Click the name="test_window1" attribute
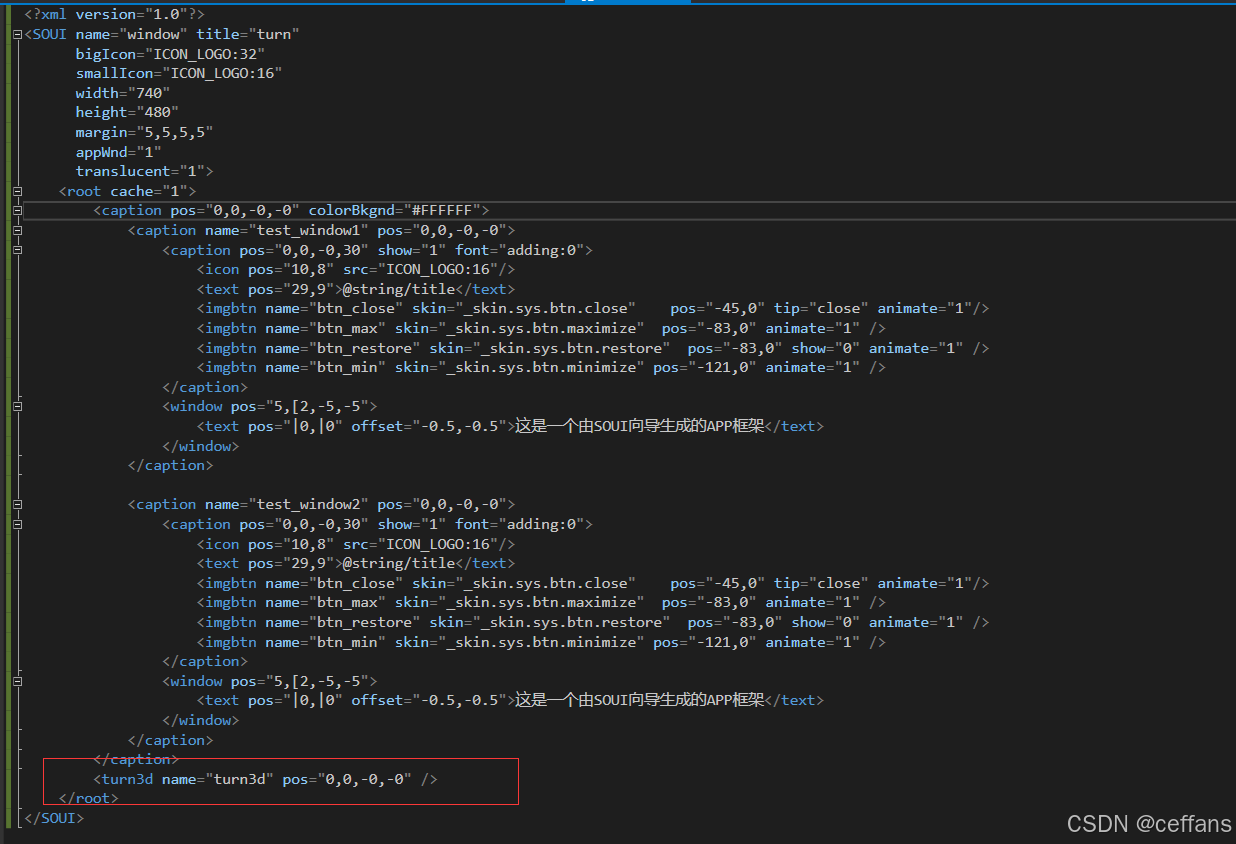Screen dimensions: 1236x844 coord(287,230)
